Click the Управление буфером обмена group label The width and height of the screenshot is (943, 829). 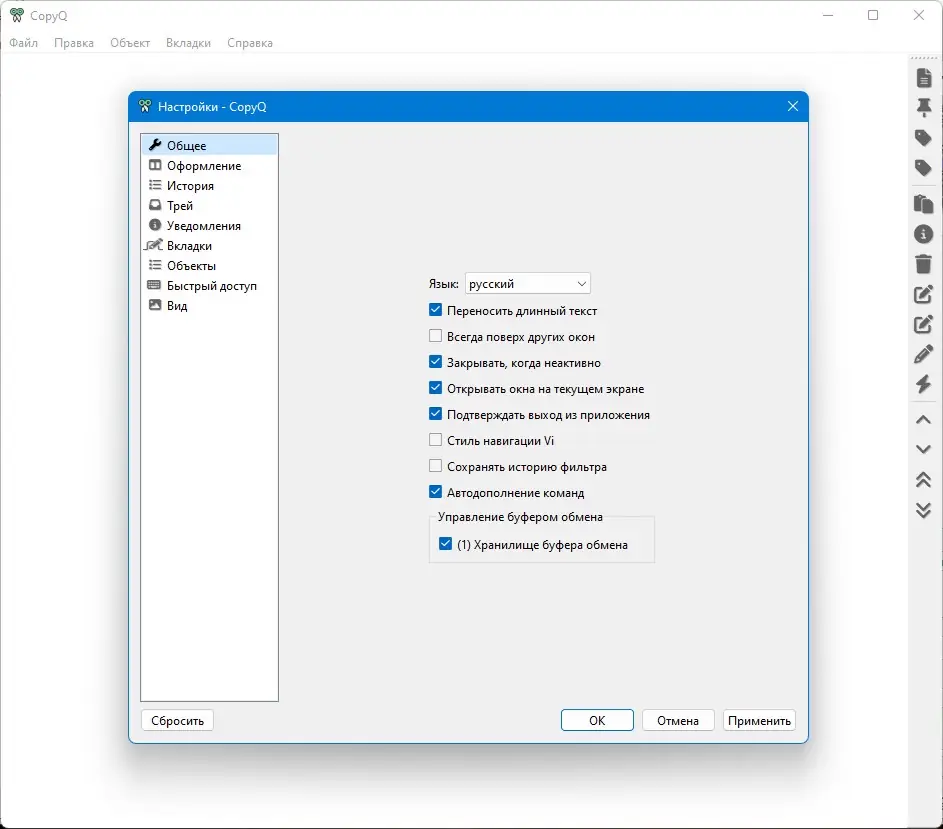point(520,517)
